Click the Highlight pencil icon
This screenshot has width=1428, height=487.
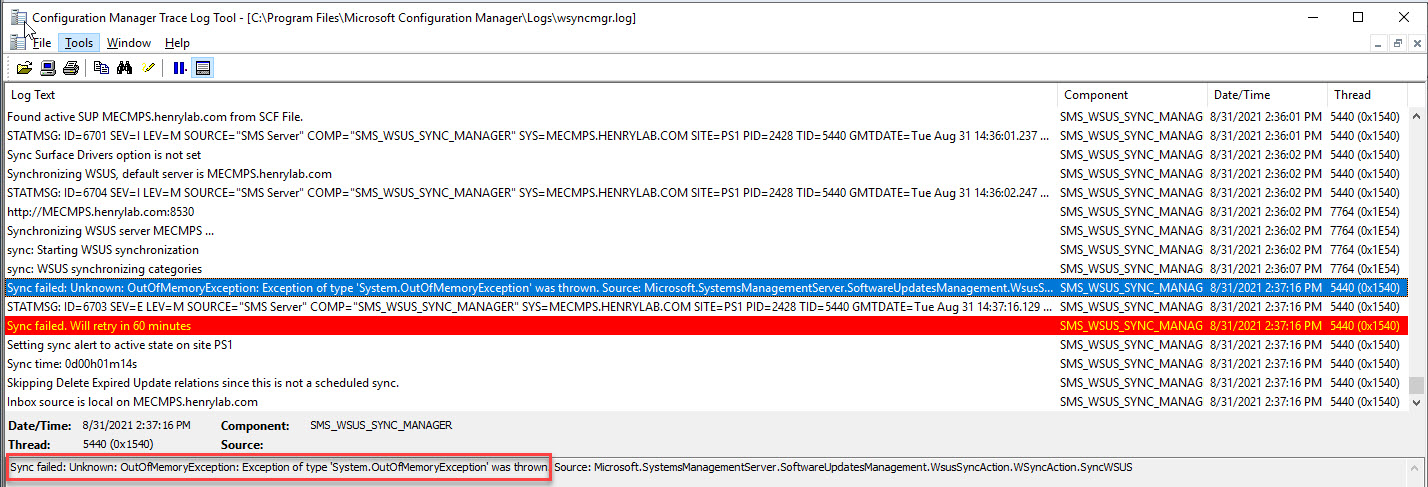click(148, 68)
